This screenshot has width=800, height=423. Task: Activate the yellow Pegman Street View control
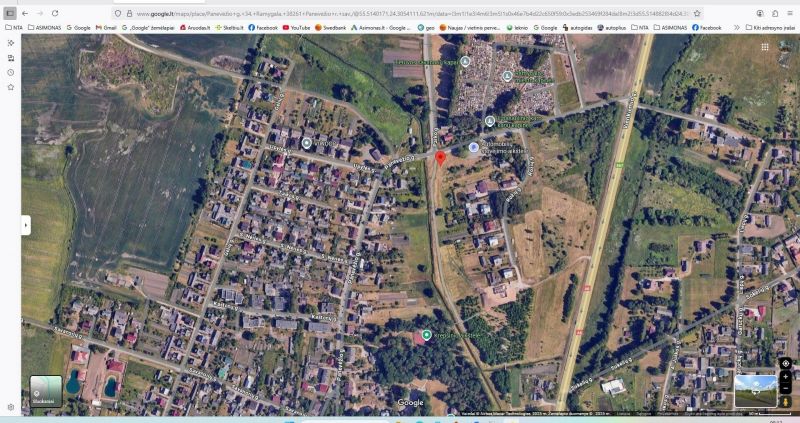[786, 402]
